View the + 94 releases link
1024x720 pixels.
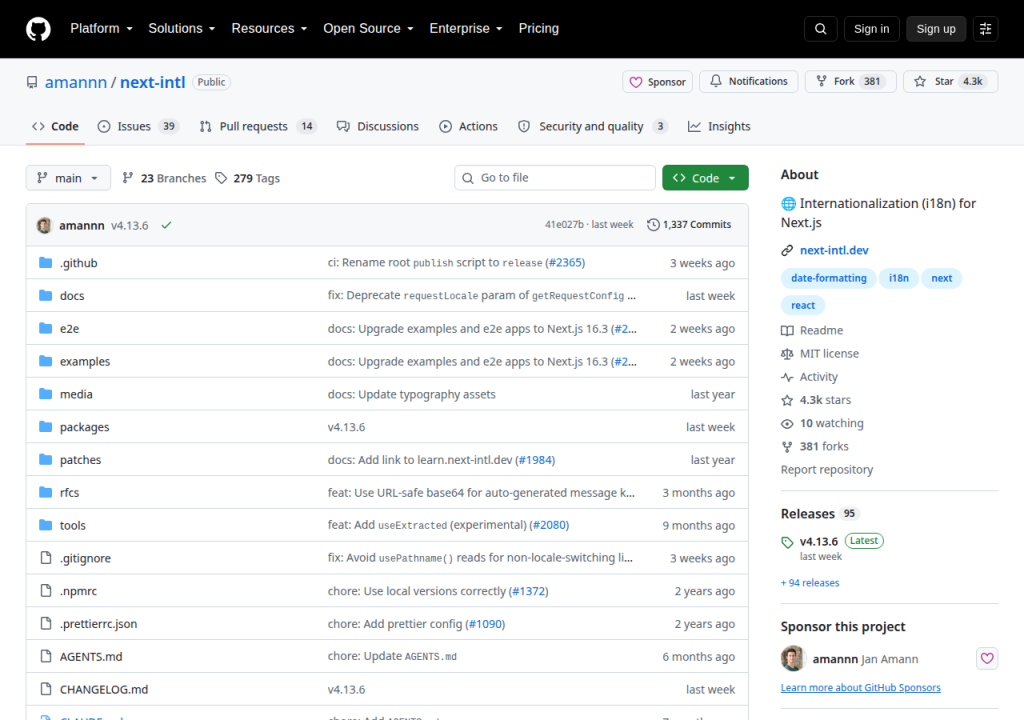810,583
